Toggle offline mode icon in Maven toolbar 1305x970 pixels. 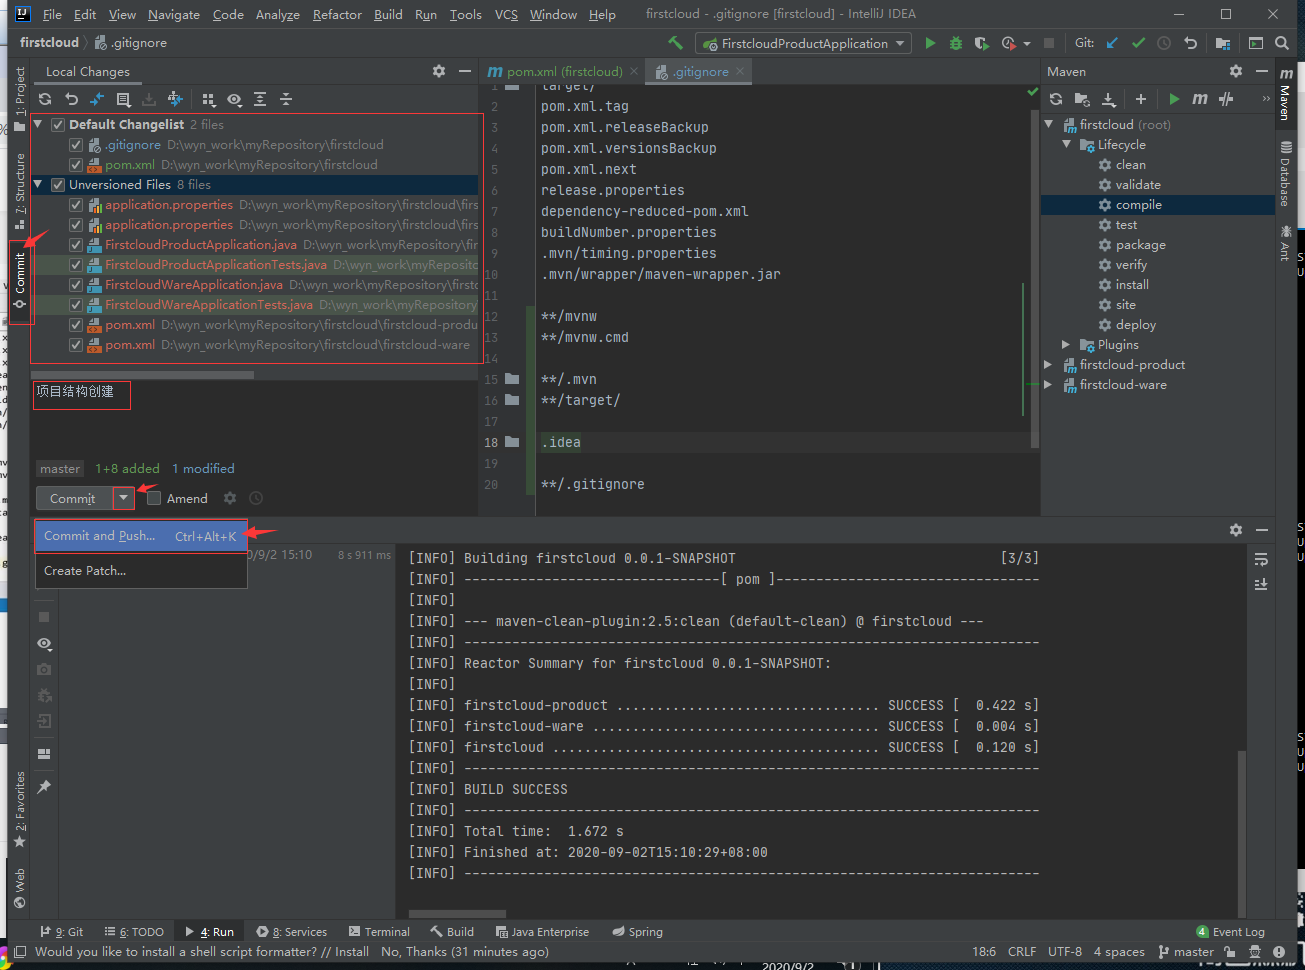point(1226,99)
